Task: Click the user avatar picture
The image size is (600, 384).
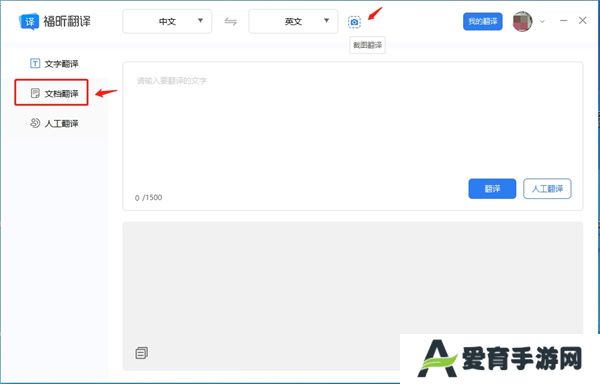Action: point(522,21)
